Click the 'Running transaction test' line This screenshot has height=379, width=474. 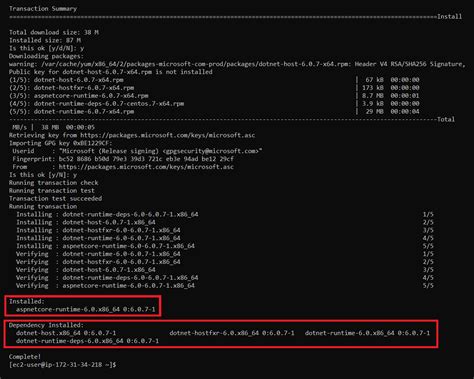tap(52, 191)
